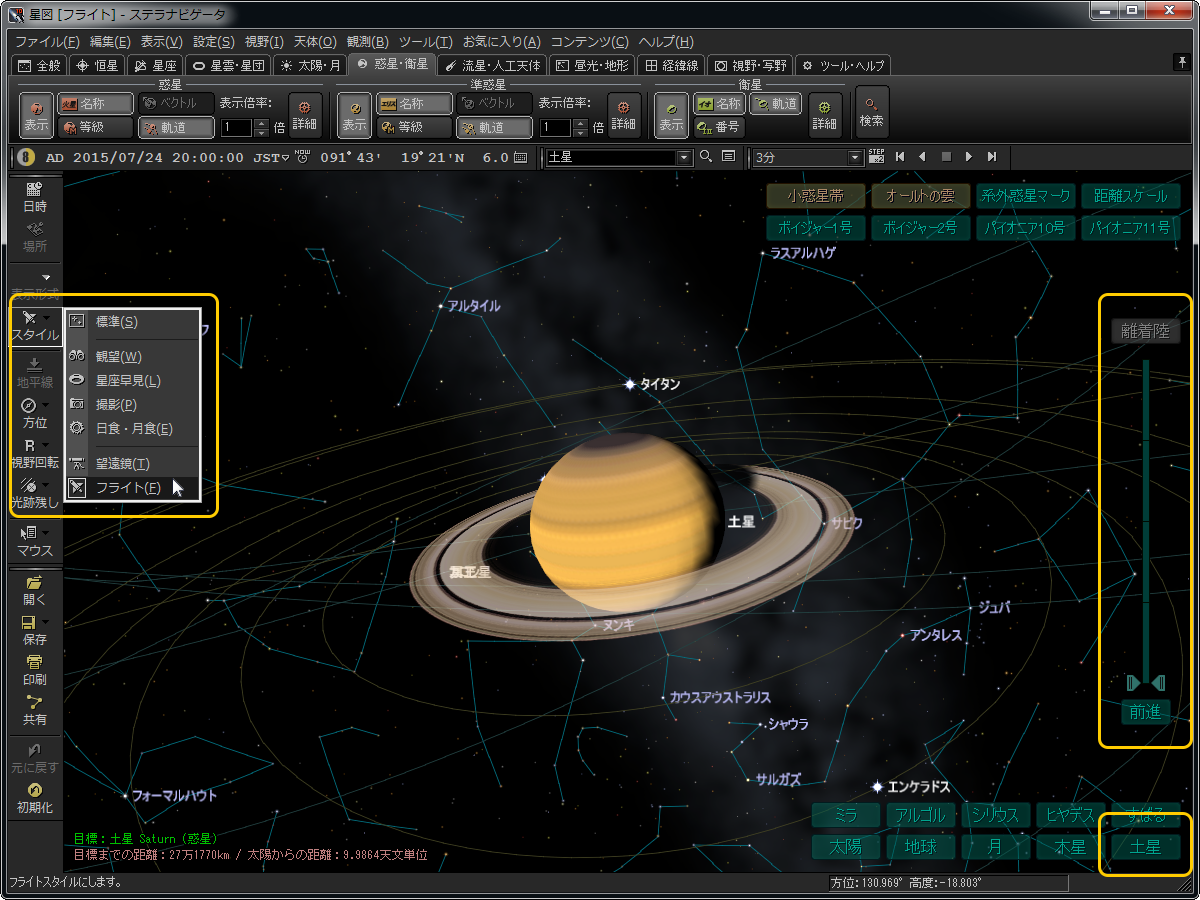
Task: Click the 検索 search button in ribbon
Action: (x=871, y=111)
